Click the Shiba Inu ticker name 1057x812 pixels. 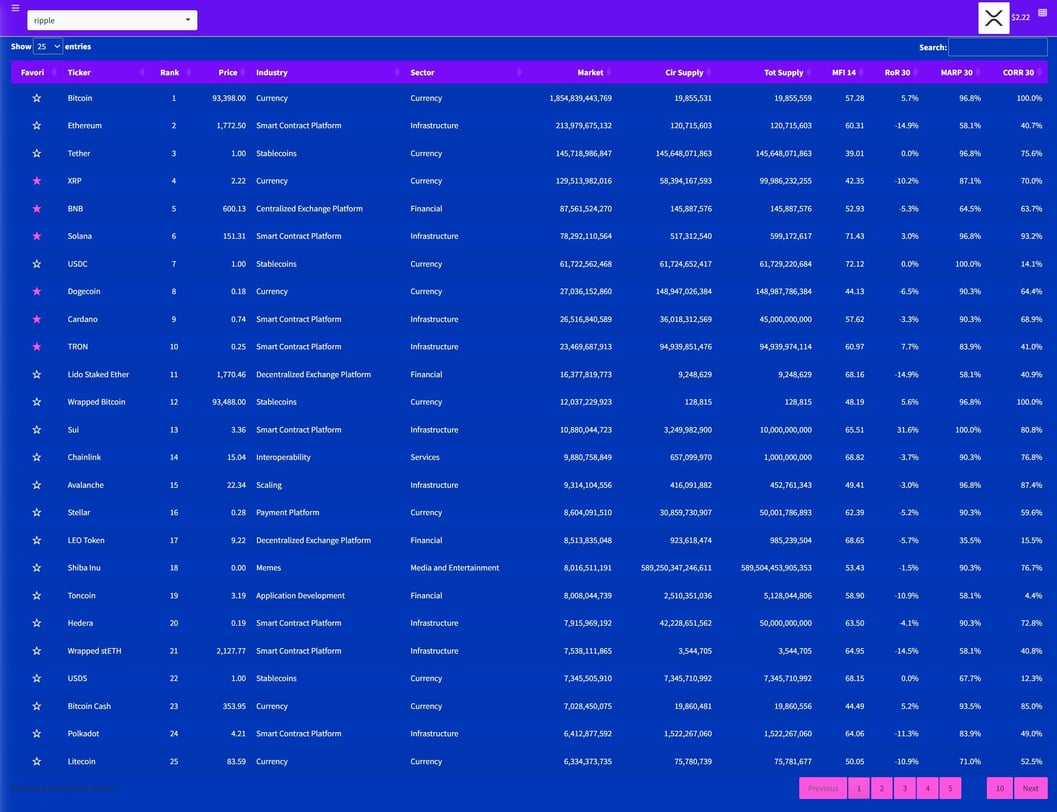[84, 568]
